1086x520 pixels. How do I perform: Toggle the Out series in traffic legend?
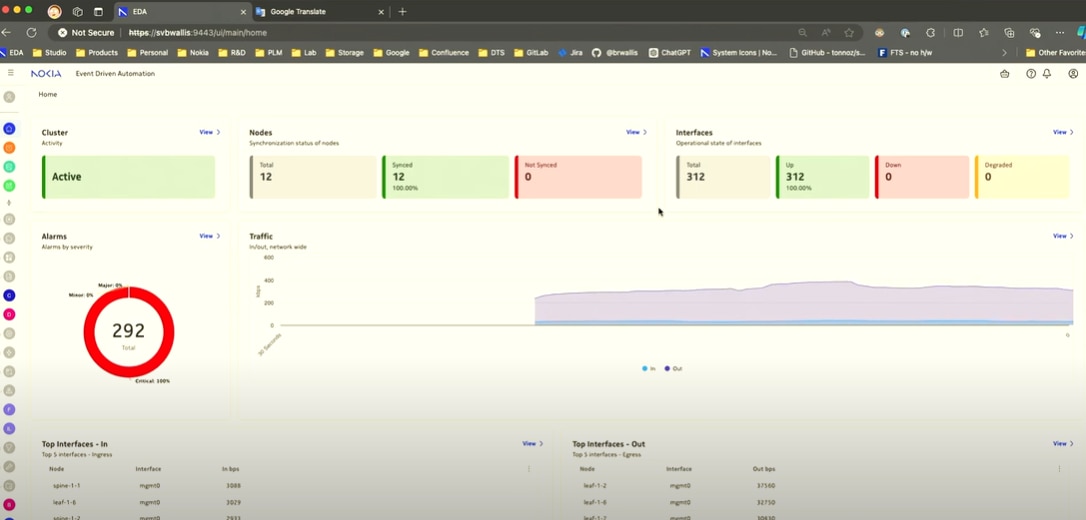[673, 368]
